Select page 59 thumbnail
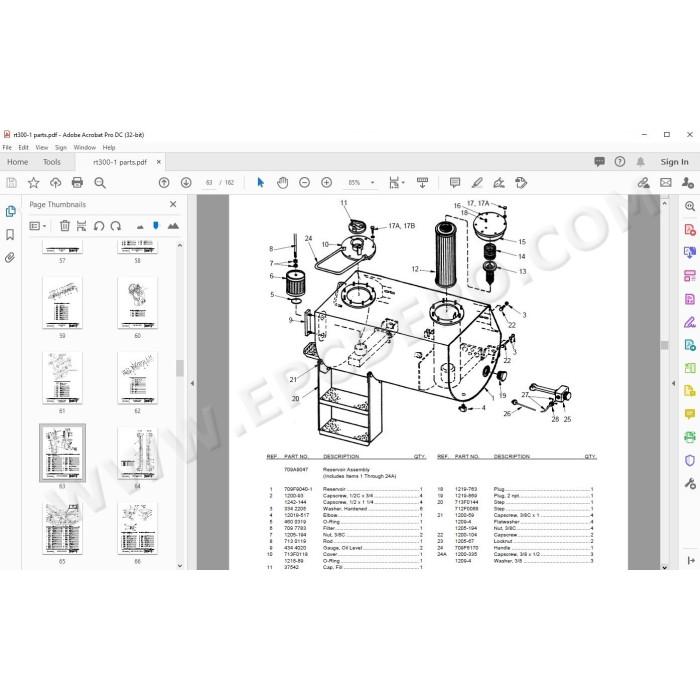Viewport: 700px width, 700px height. coord(62,303)
